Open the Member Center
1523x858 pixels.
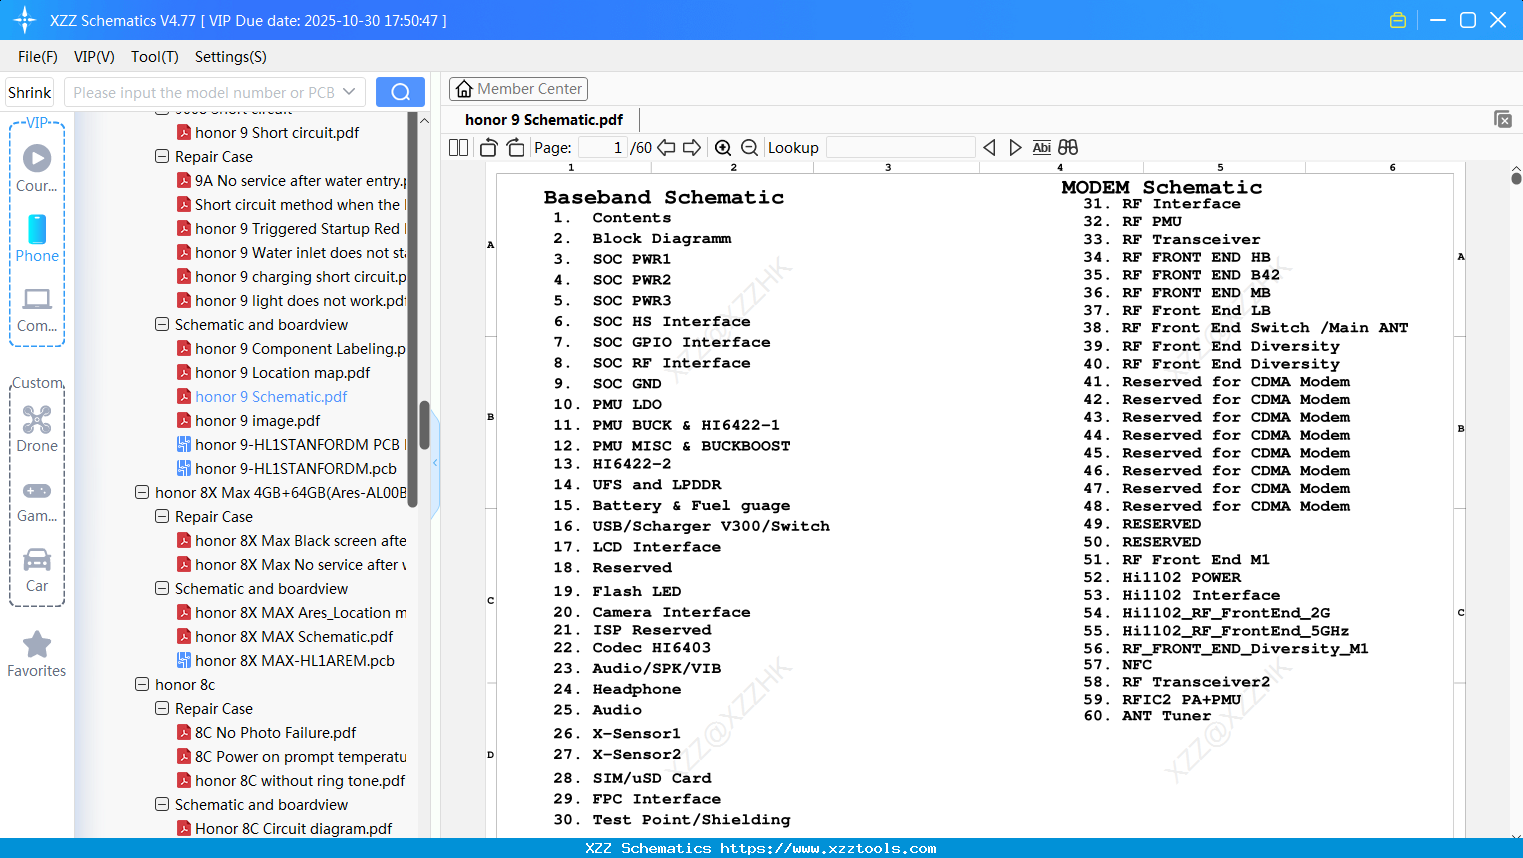point(518,89)
